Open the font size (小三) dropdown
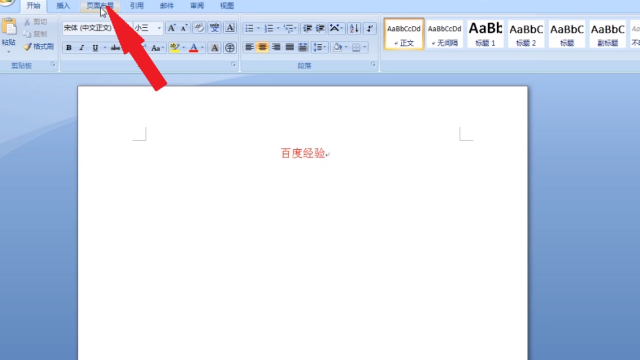 pyautogui.click(x=159, y=28)
